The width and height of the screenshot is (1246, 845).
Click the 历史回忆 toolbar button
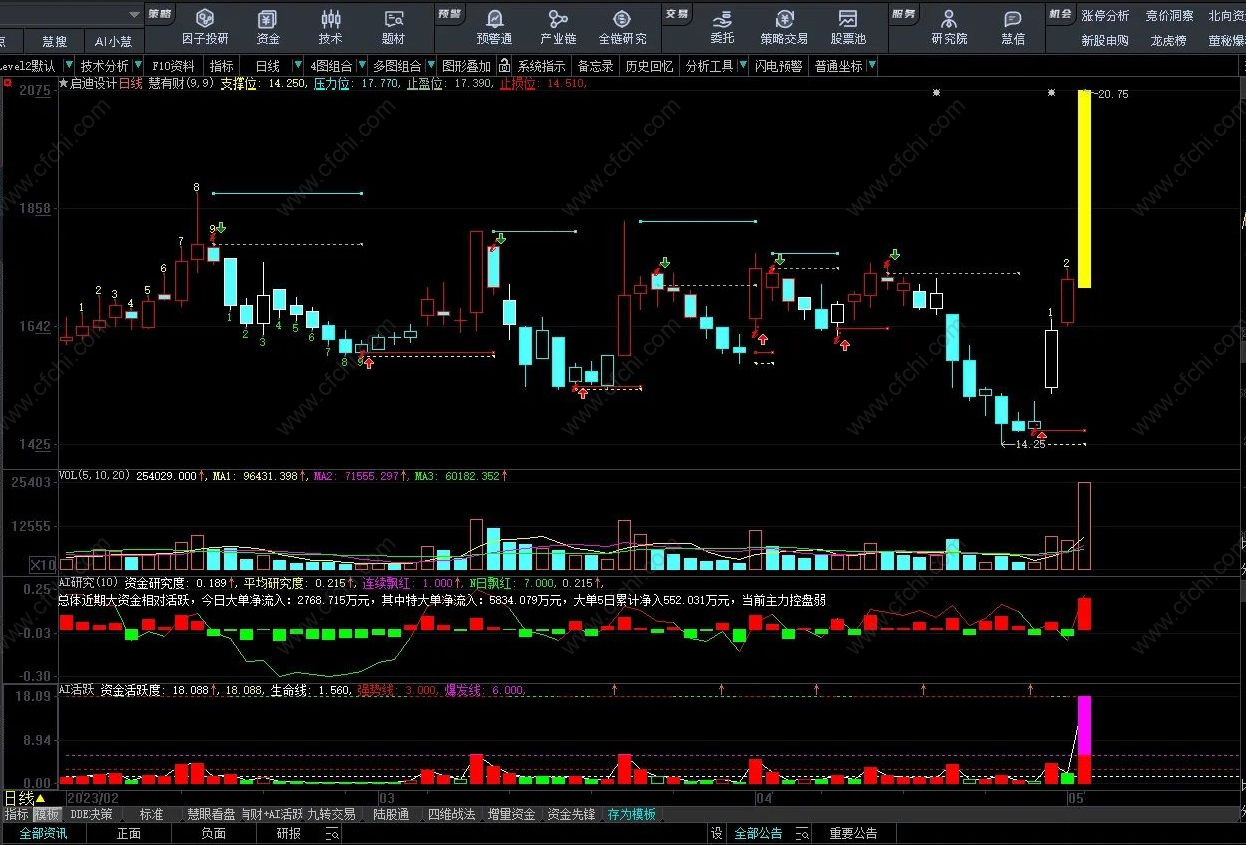pos(649,66)
